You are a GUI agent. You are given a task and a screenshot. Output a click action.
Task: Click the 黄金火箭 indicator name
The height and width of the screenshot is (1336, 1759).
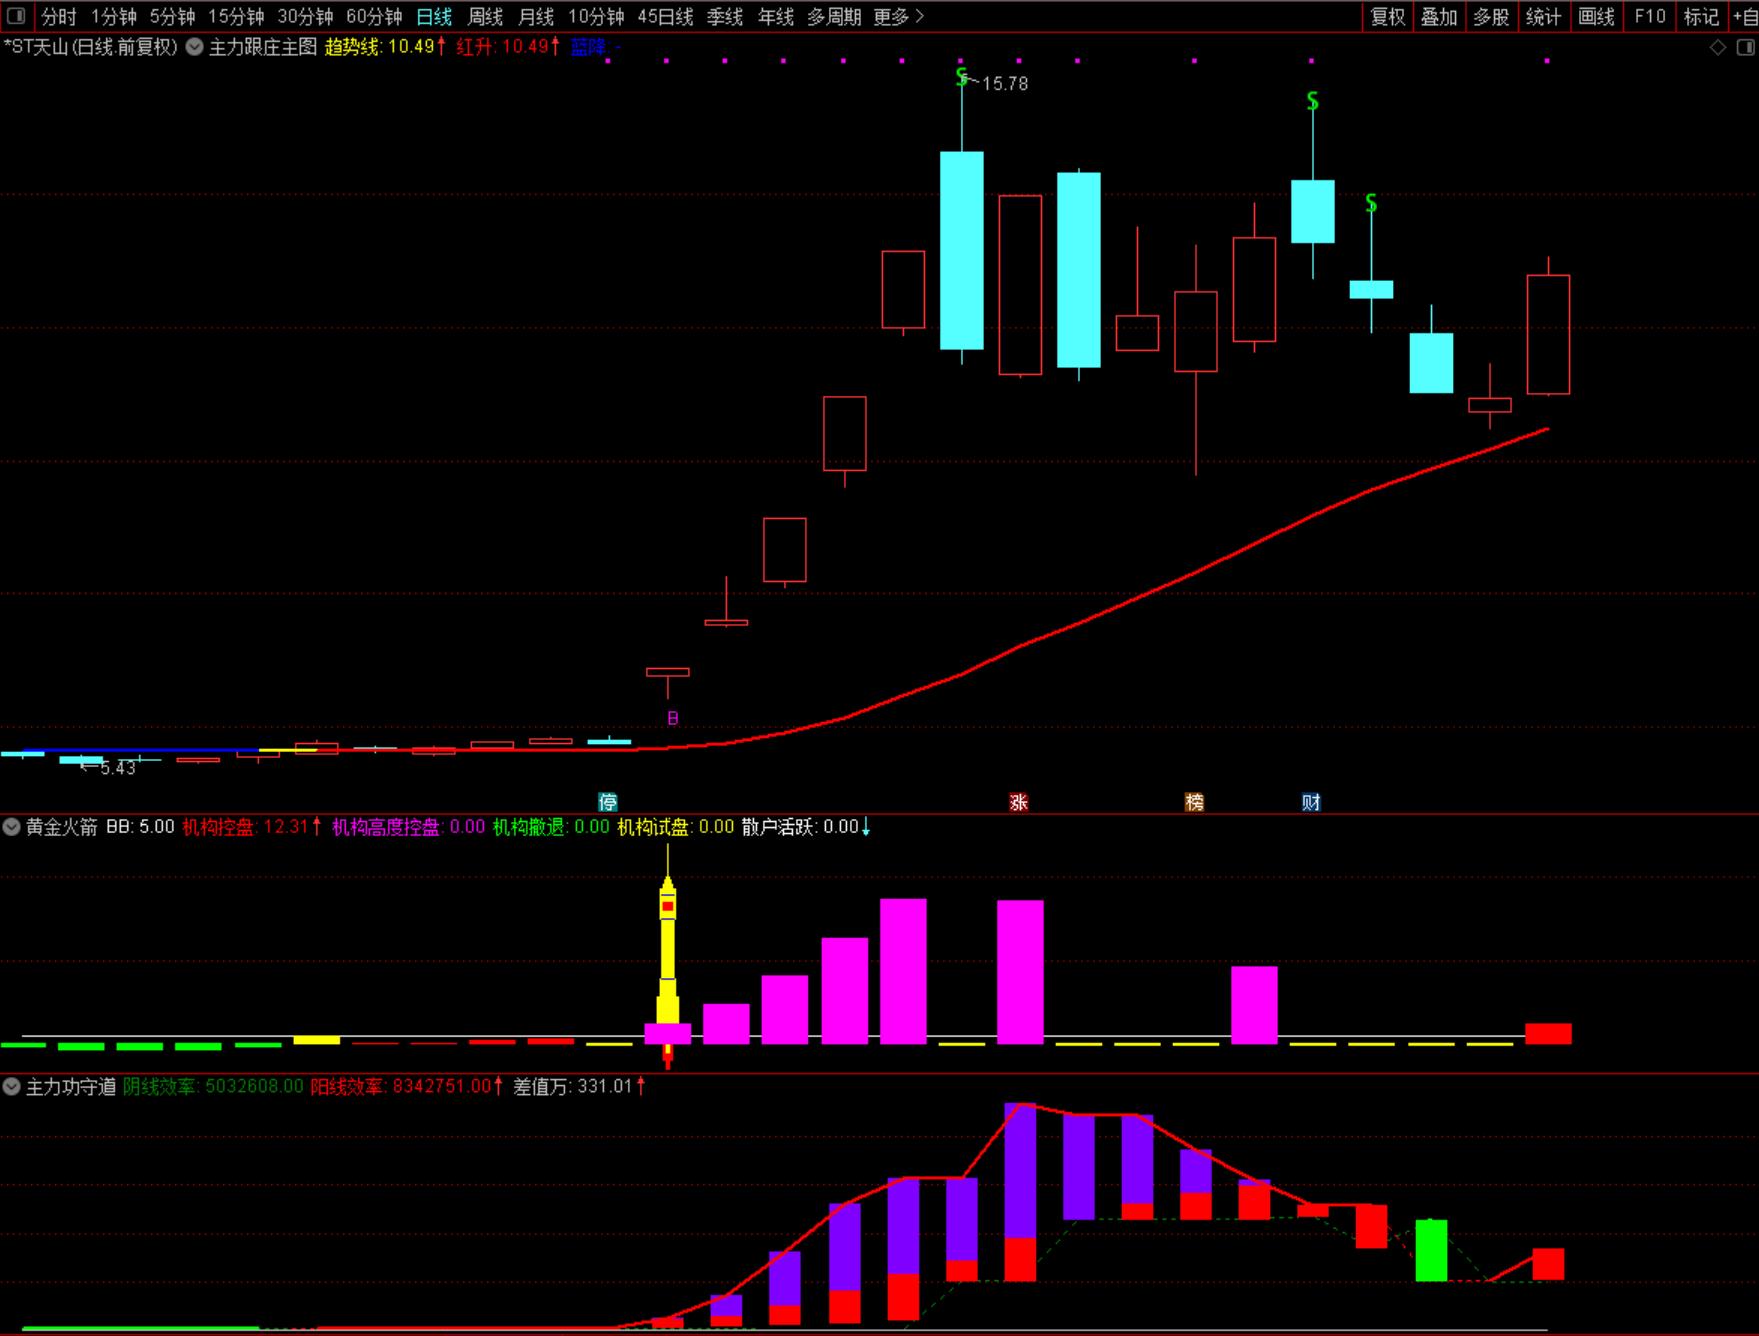click(x=62, y=827)
